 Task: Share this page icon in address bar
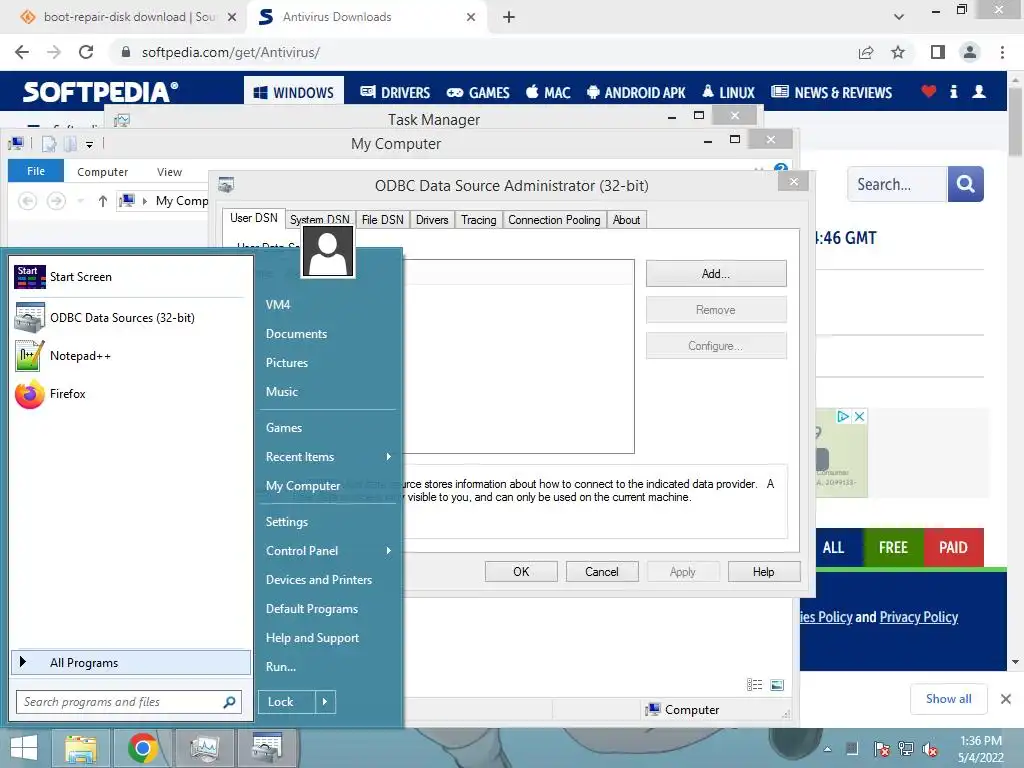[866, 52]
